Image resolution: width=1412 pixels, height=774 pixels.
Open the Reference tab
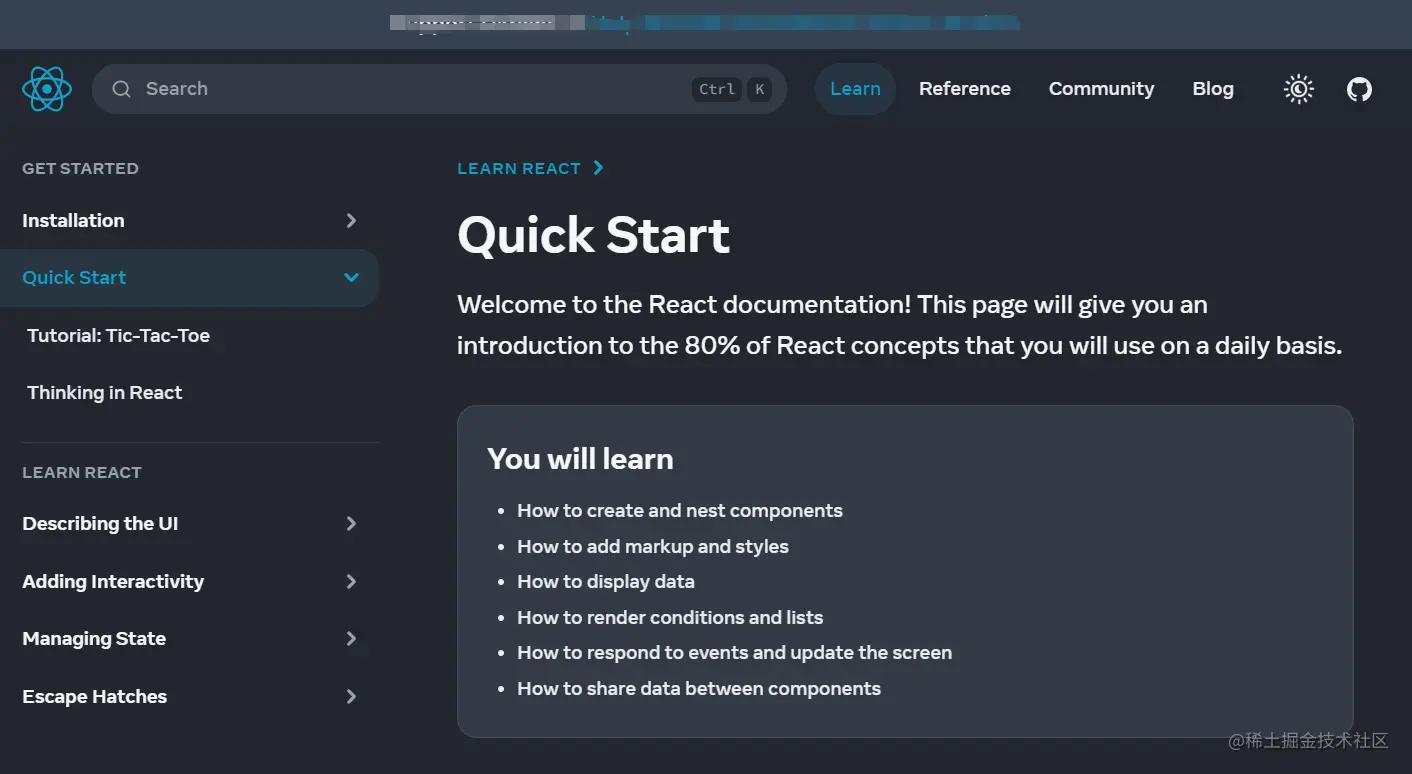(965, 89)
